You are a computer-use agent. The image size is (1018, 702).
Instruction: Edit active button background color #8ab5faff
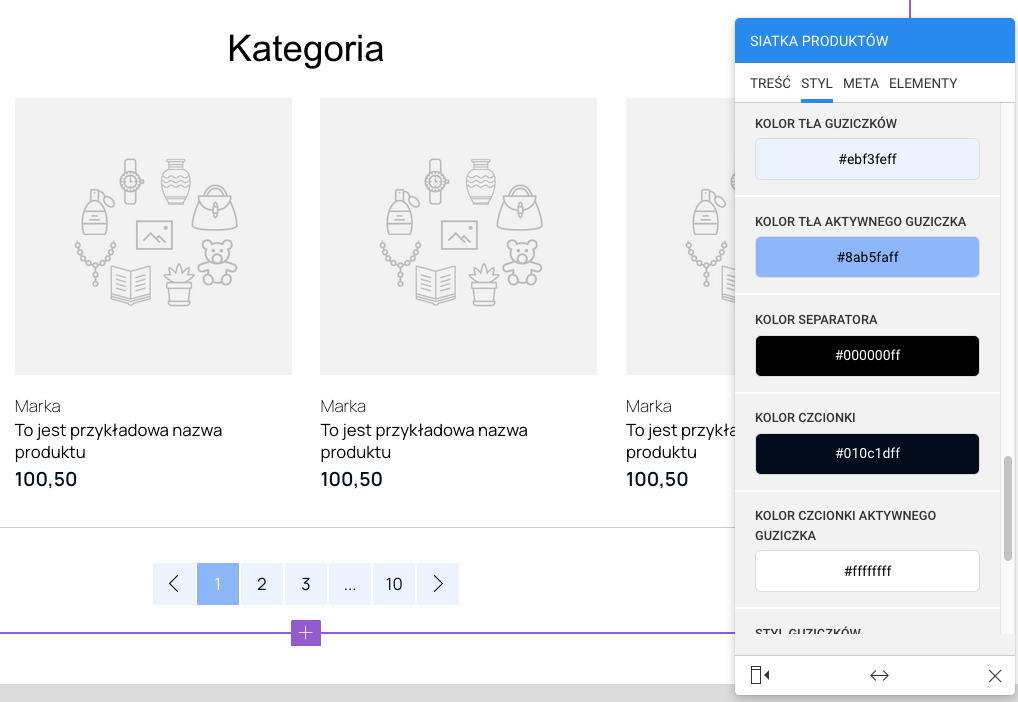[867, 257]
